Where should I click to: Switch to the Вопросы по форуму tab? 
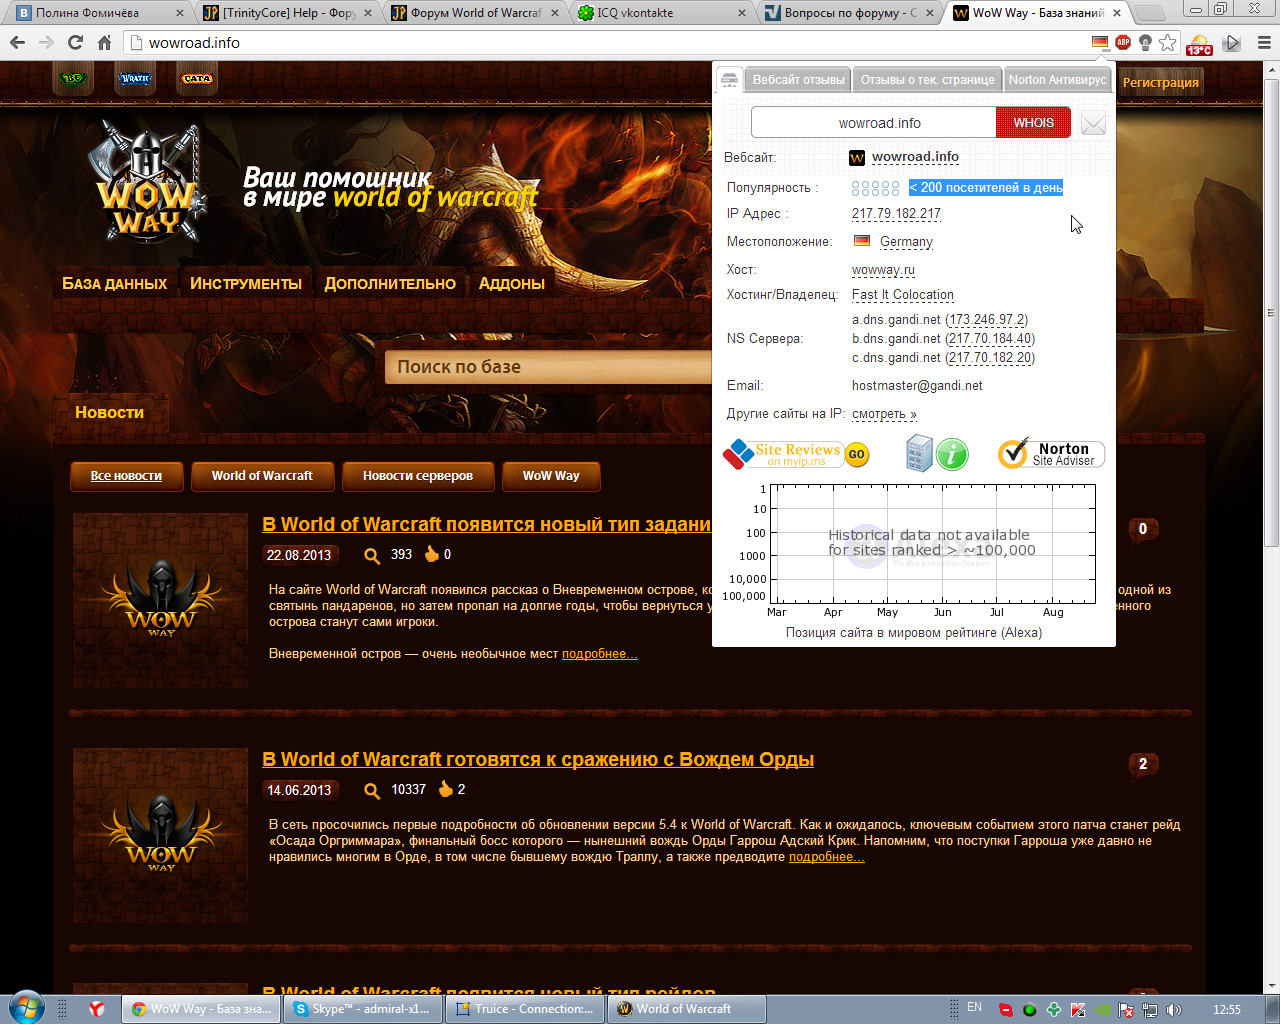click(850, 13)
